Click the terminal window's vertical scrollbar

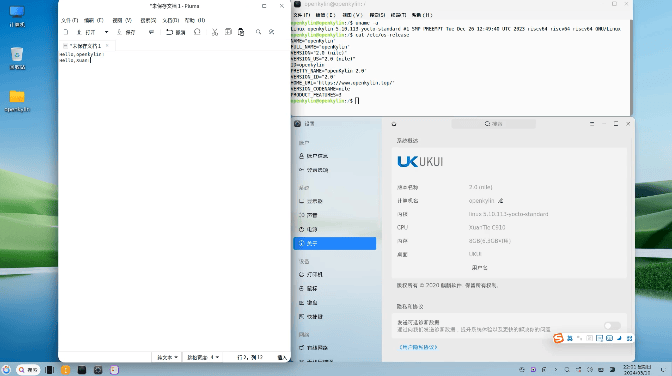point(631,67)
